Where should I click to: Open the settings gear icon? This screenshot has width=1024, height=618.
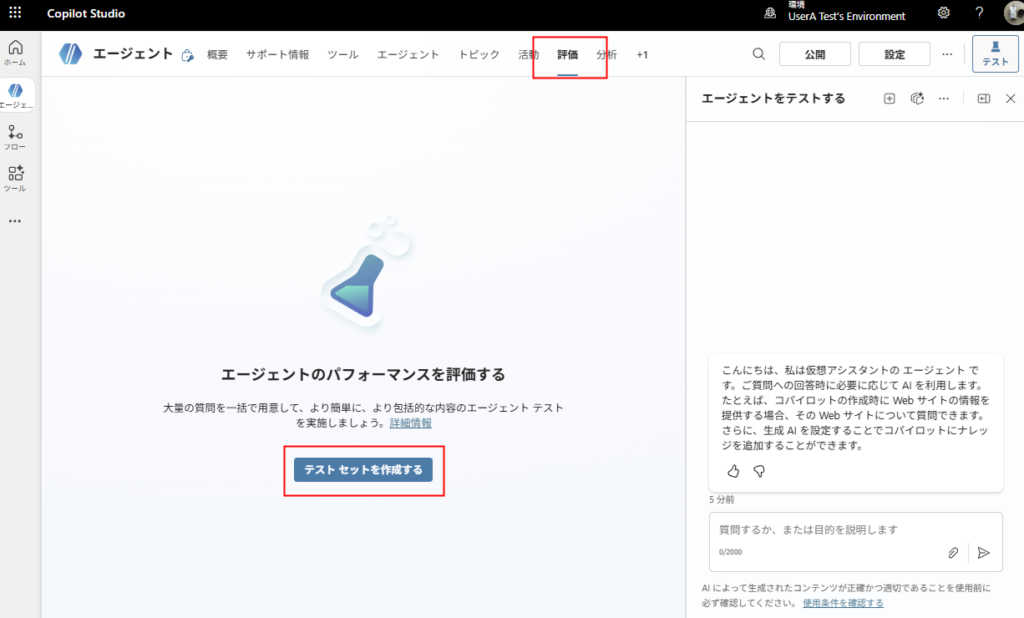[x=944, y=14]
